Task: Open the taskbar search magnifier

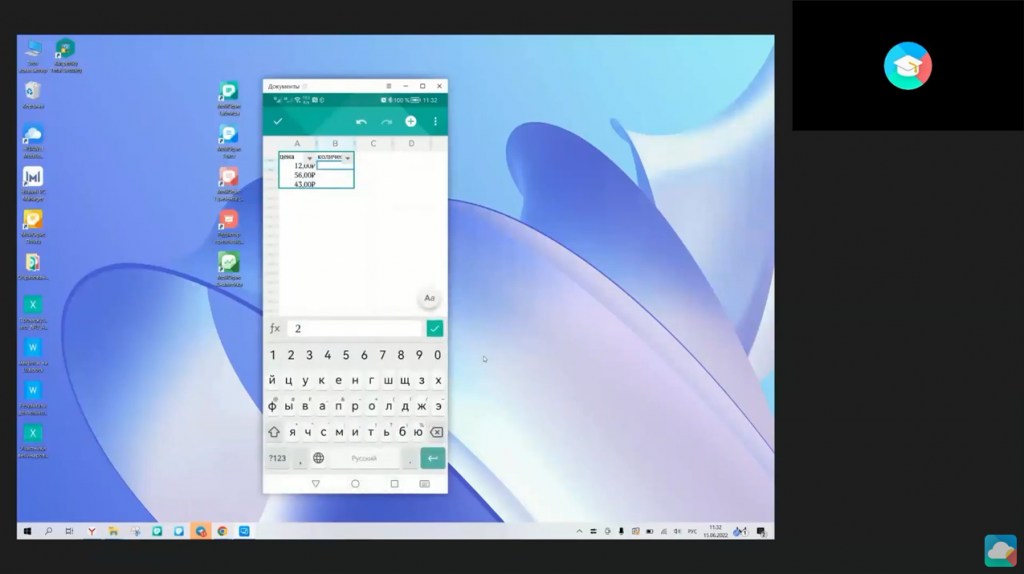Action: tap(48, 532)
